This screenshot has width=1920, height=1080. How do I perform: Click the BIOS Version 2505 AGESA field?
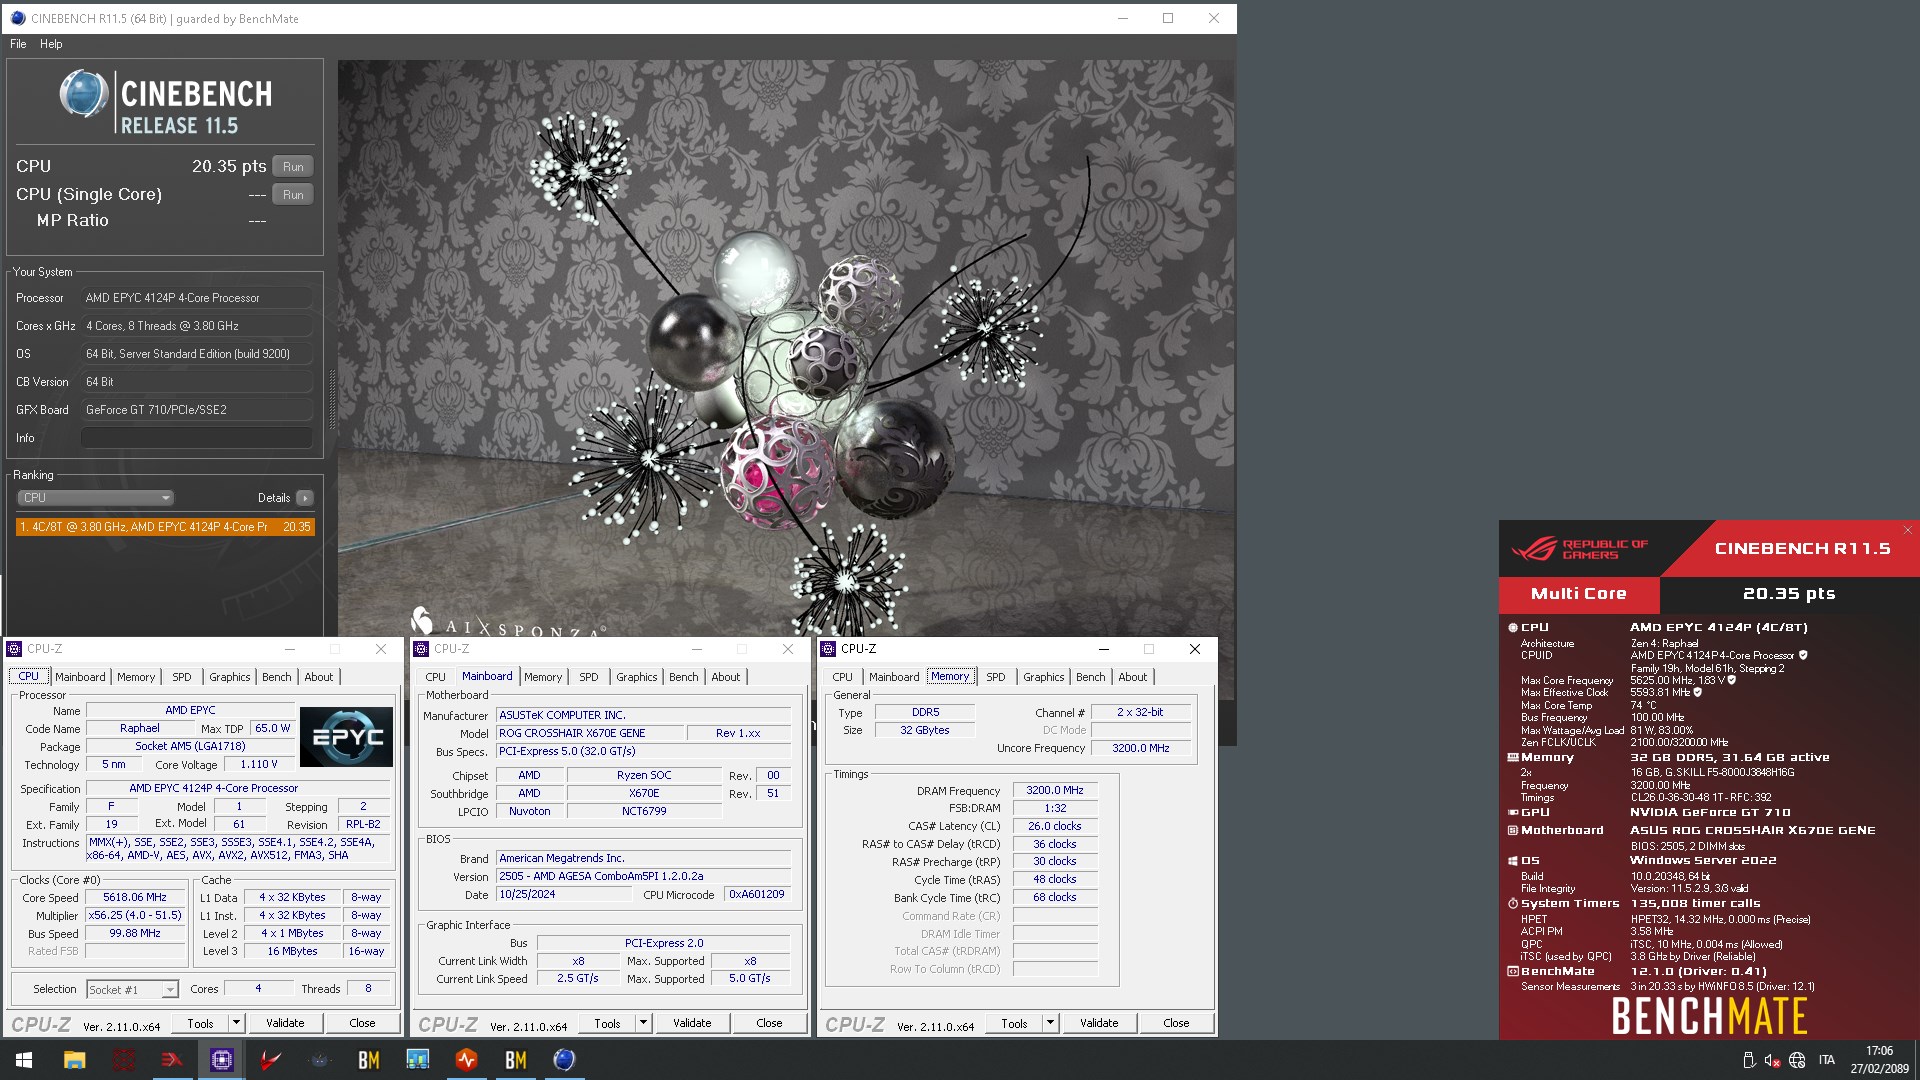coord(644,876)
